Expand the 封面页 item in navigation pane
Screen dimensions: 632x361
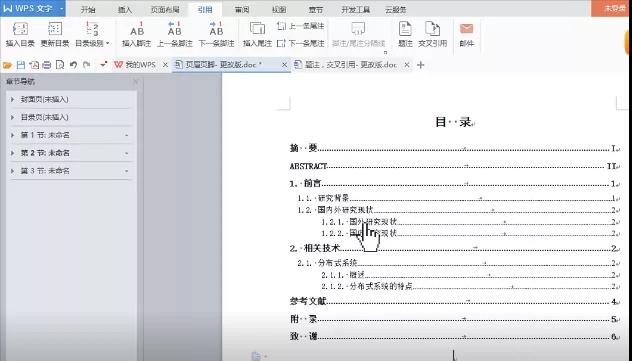click(x=12, y=99)
